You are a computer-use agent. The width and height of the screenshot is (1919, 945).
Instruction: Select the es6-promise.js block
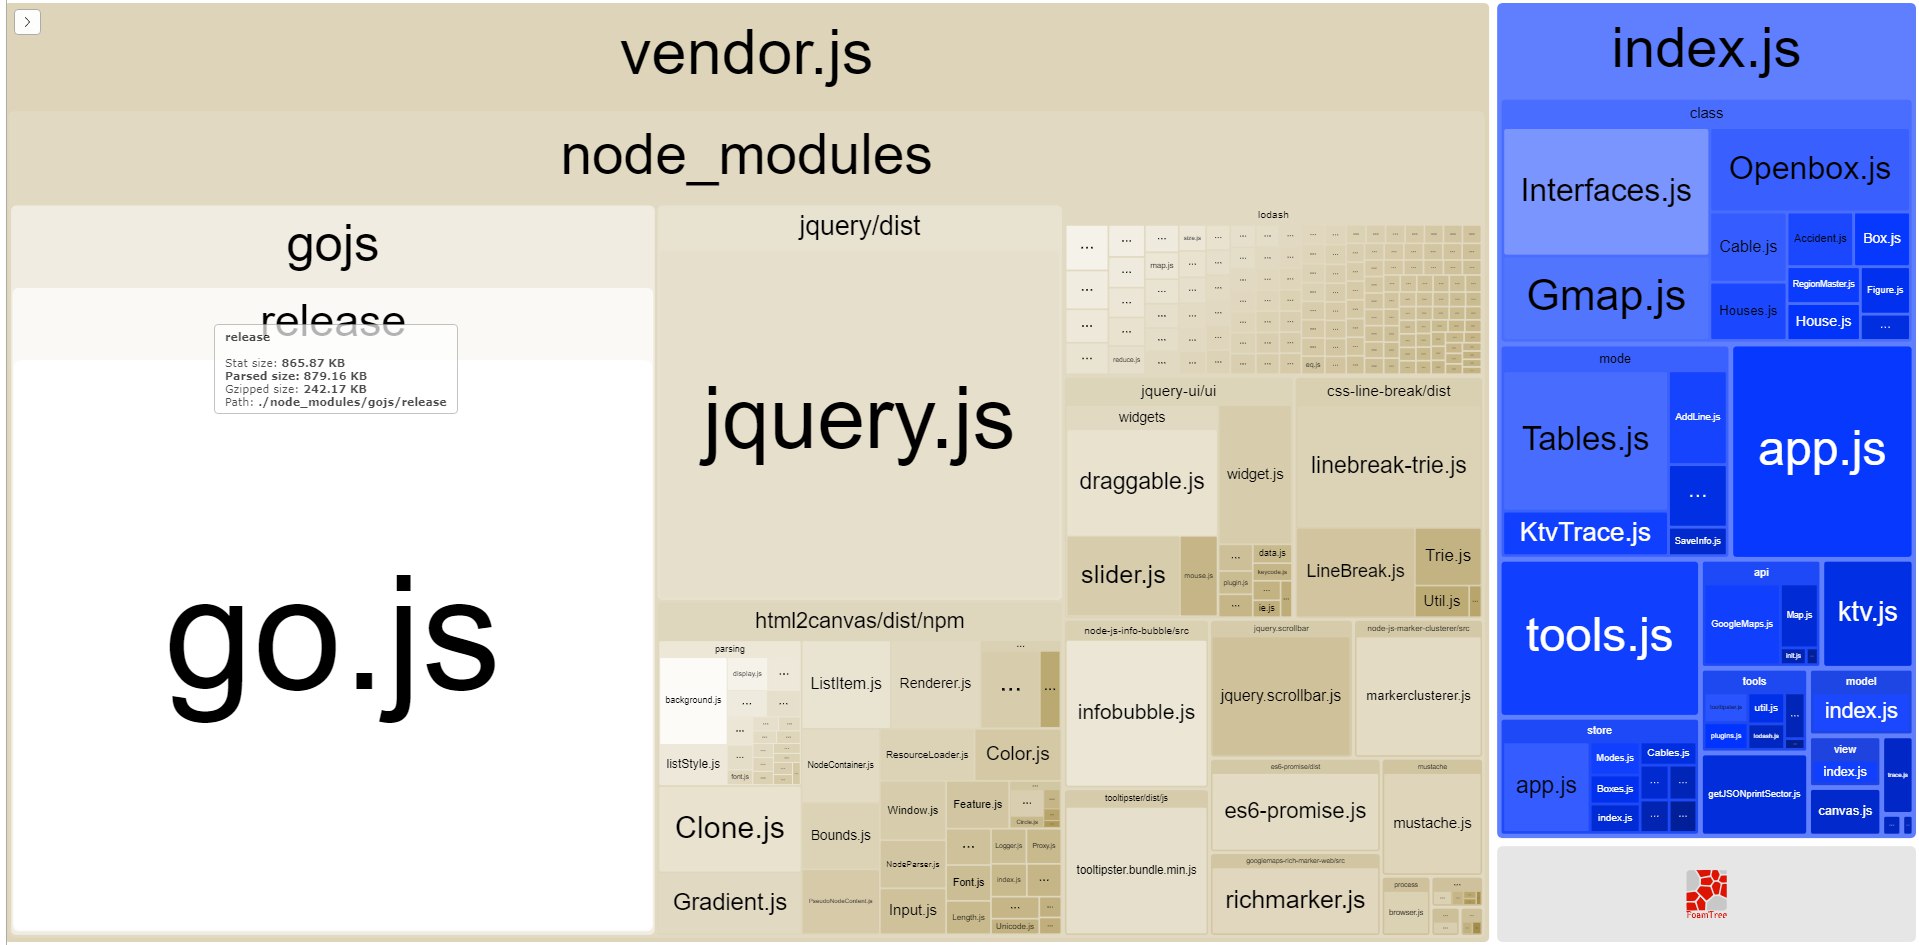1295,811
